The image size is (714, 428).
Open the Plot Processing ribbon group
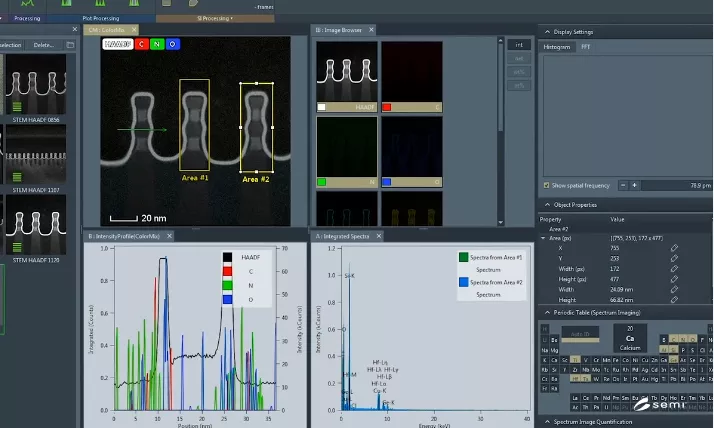pyautogui.click(x=101, y=18)
